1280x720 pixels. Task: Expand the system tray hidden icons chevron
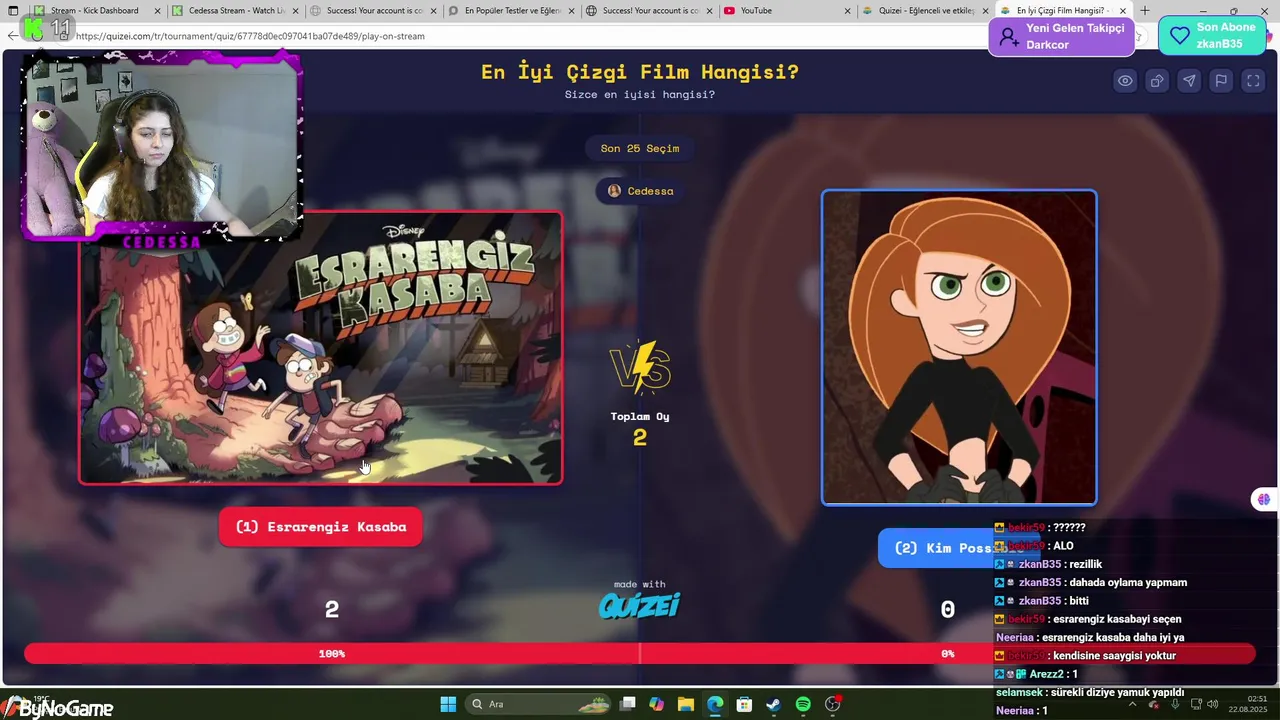tap(1132, 704)
